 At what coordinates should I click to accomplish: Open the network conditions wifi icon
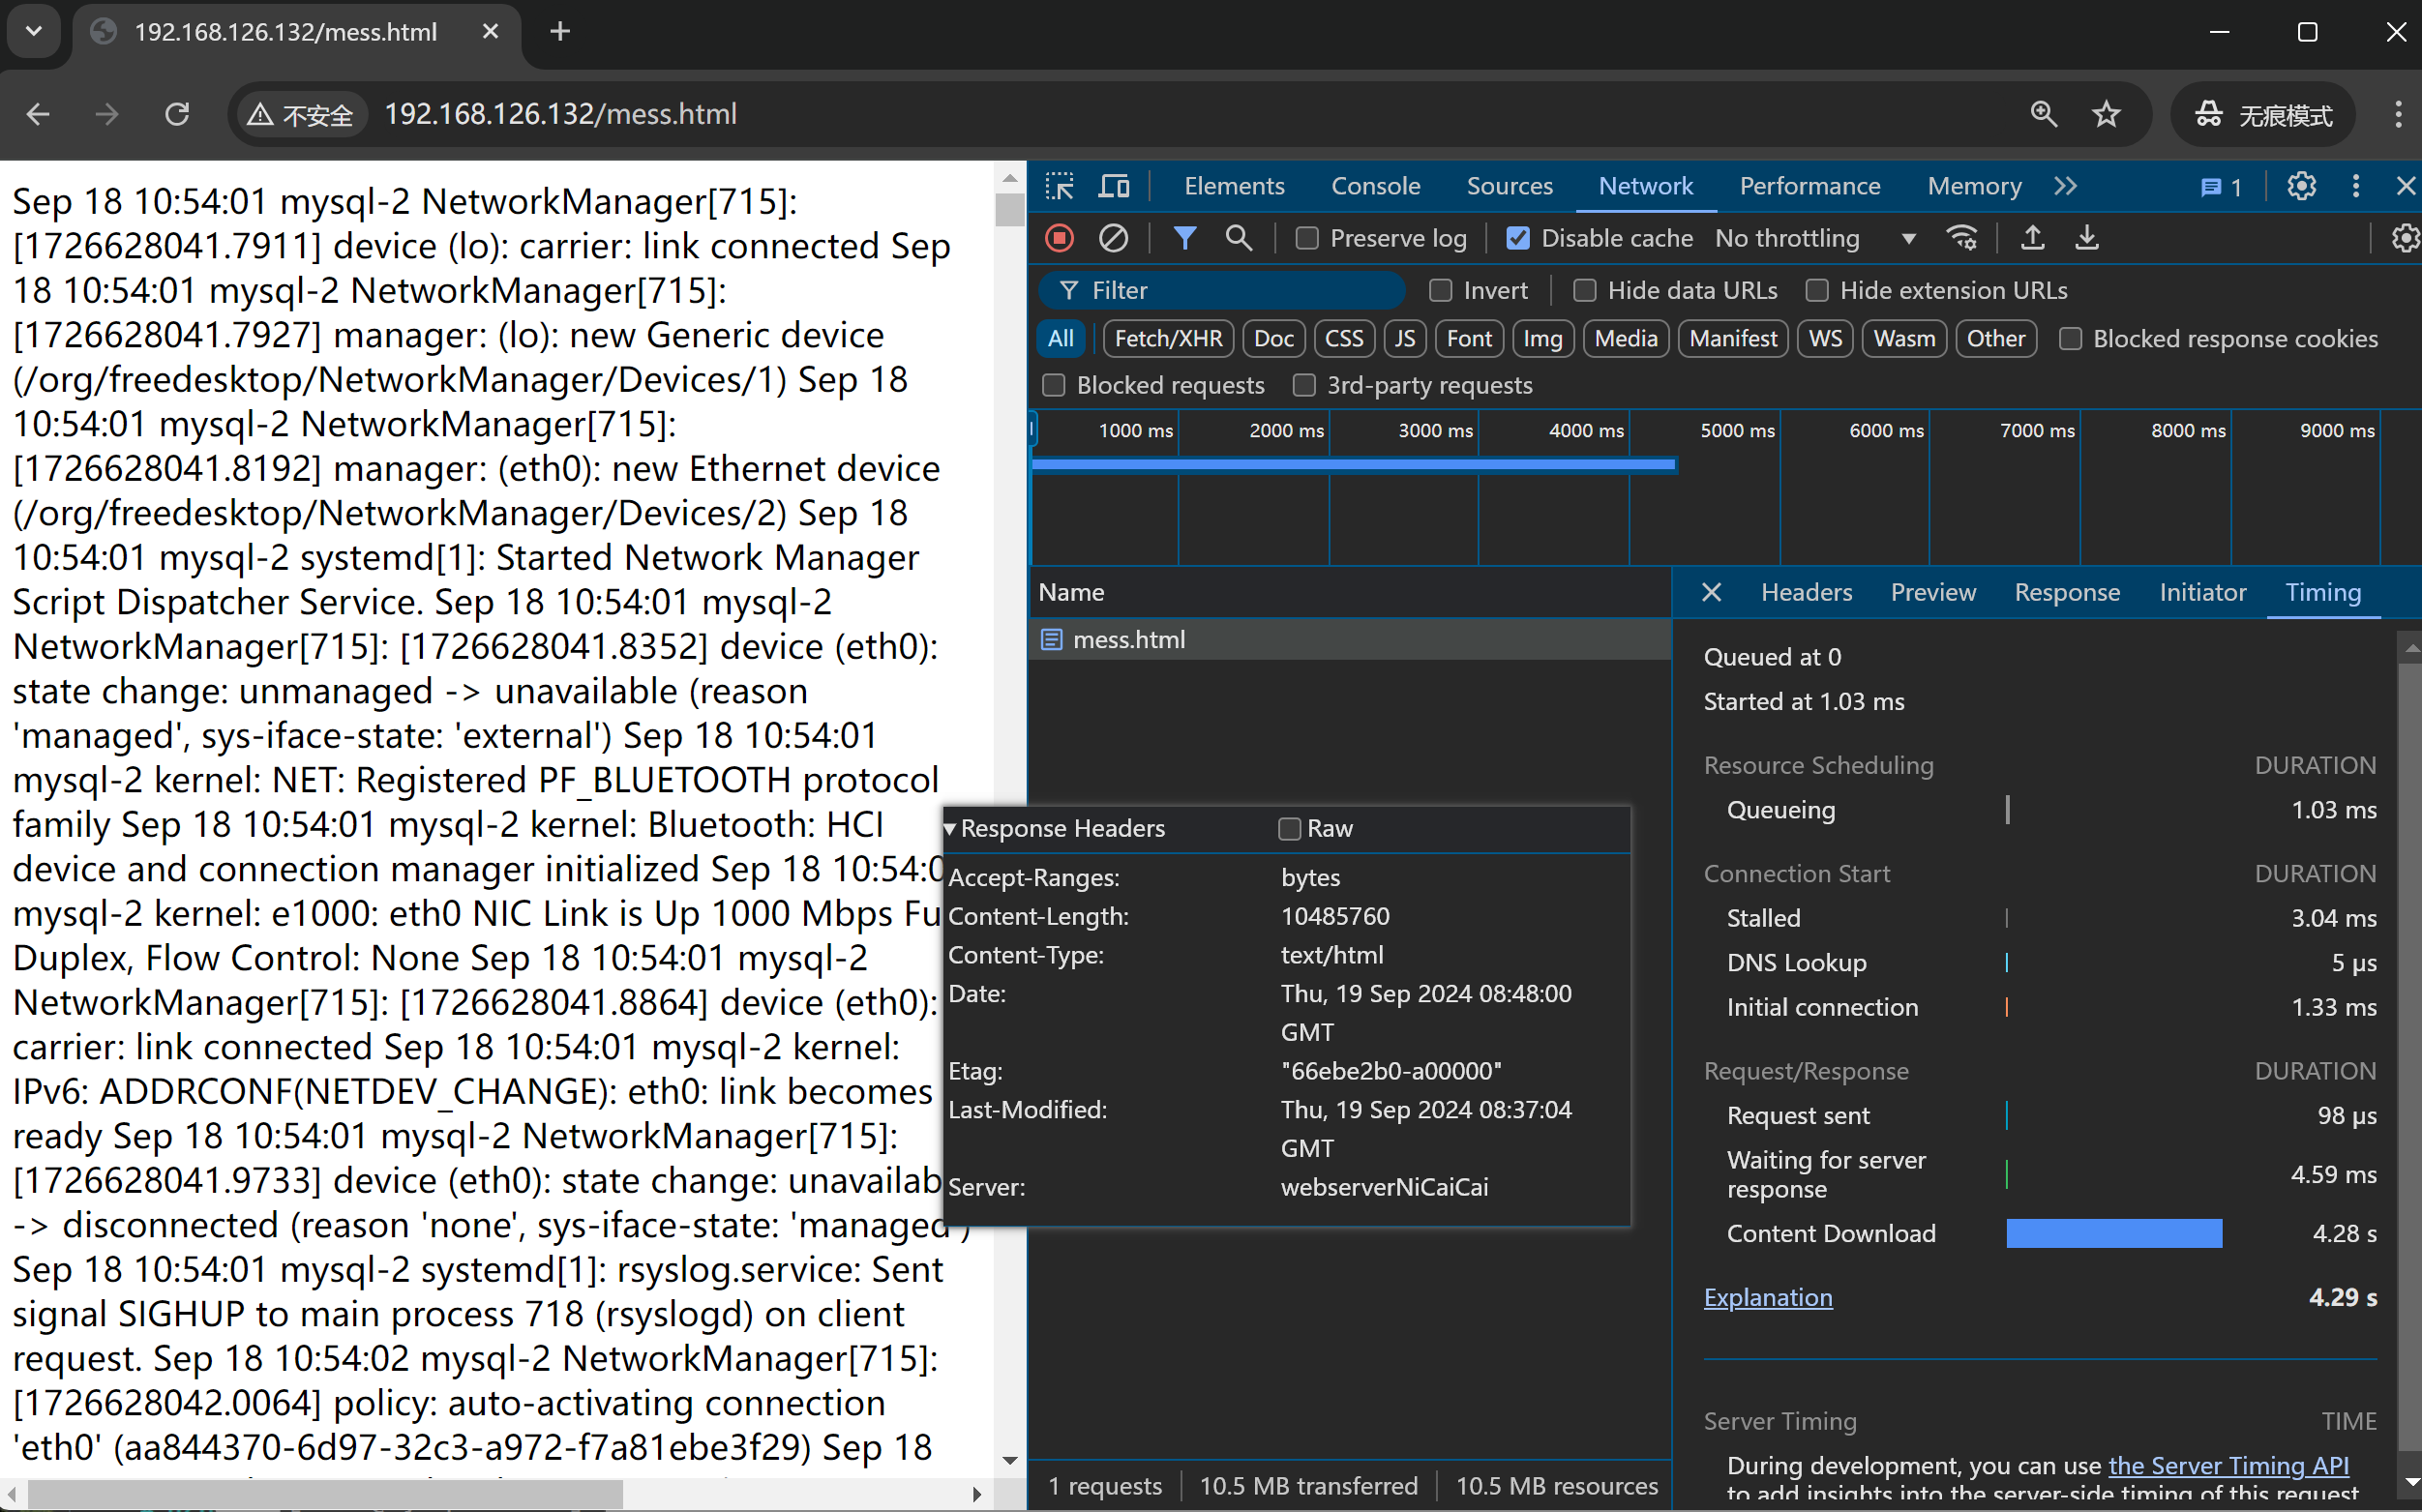1961,238
